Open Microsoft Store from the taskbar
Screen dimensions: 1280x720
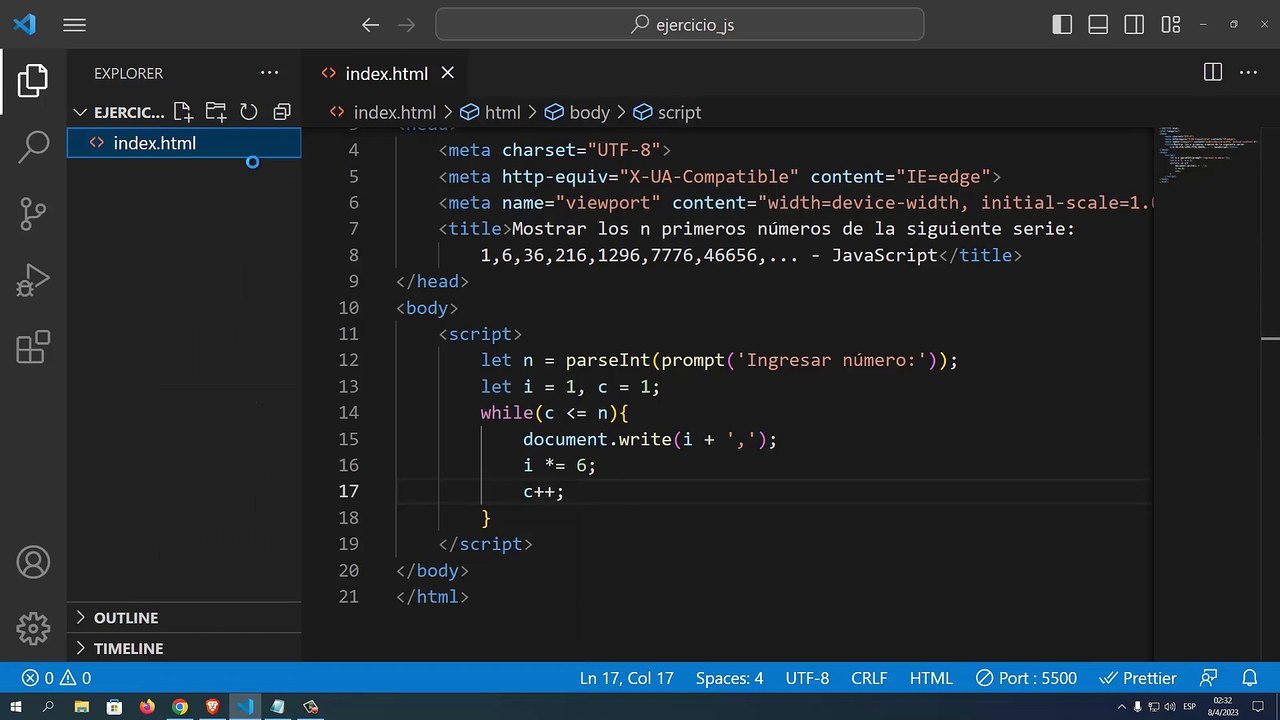114,707
